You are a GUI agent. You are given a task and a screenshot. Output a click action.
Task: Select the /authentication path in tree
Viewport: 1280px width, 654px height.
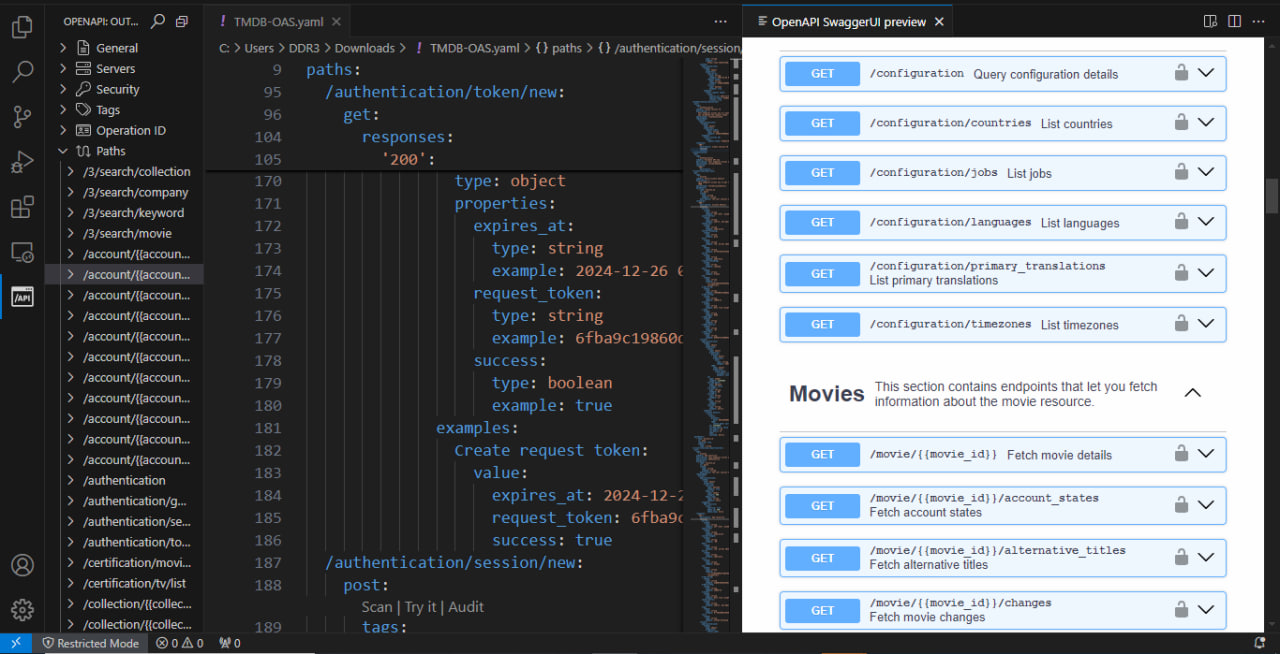124,480
